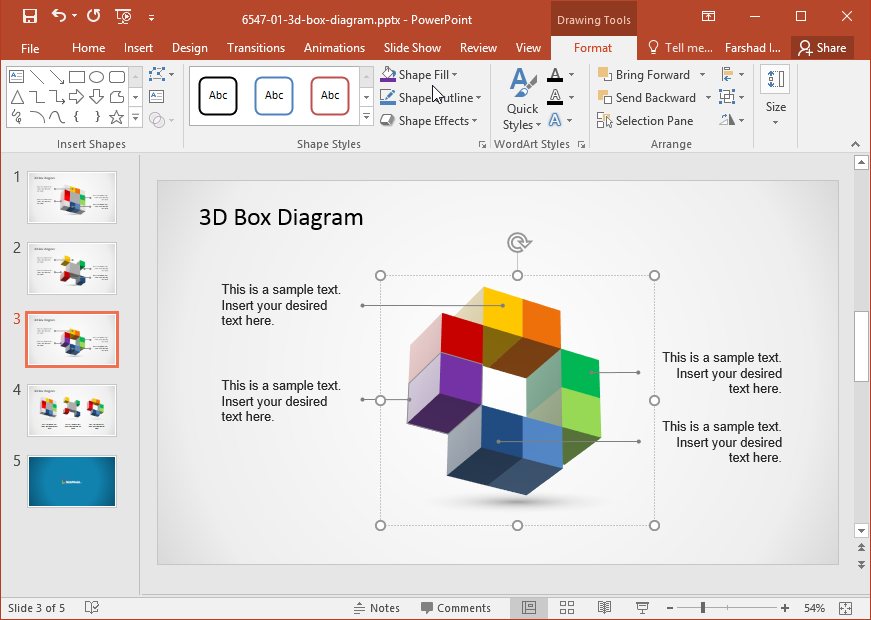
Task: Click the Send Backward button
Action: (647, 98)
